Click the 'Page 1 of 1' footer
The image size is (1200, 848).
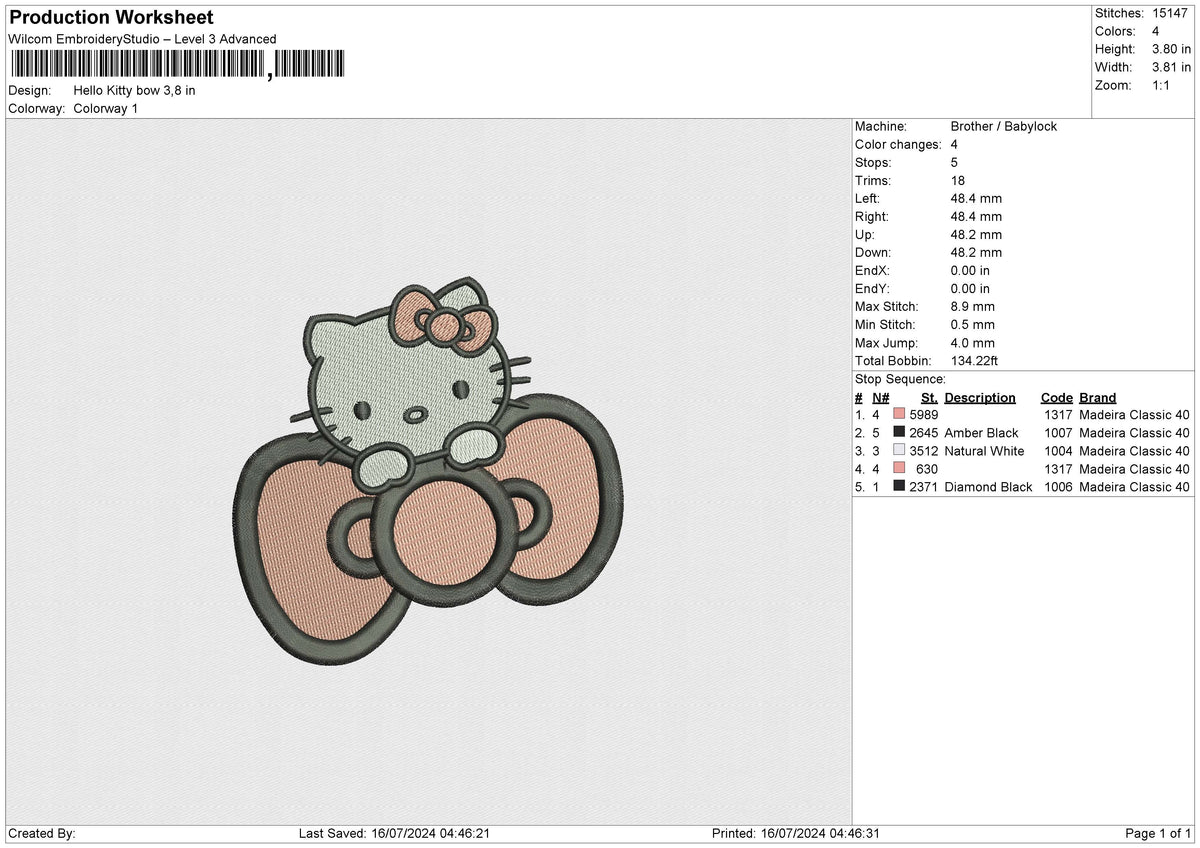(x=1158, y=834)
